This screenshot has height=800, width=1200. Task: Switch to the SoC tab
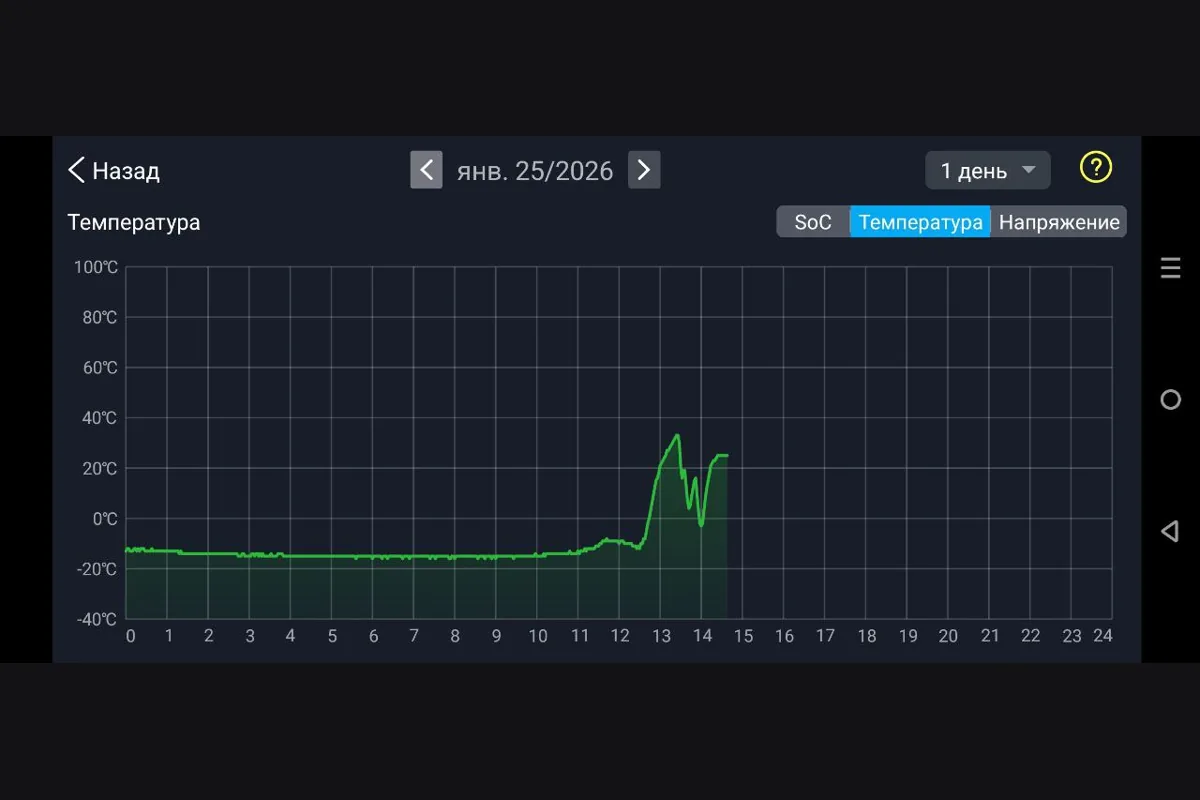click(813, 222)
